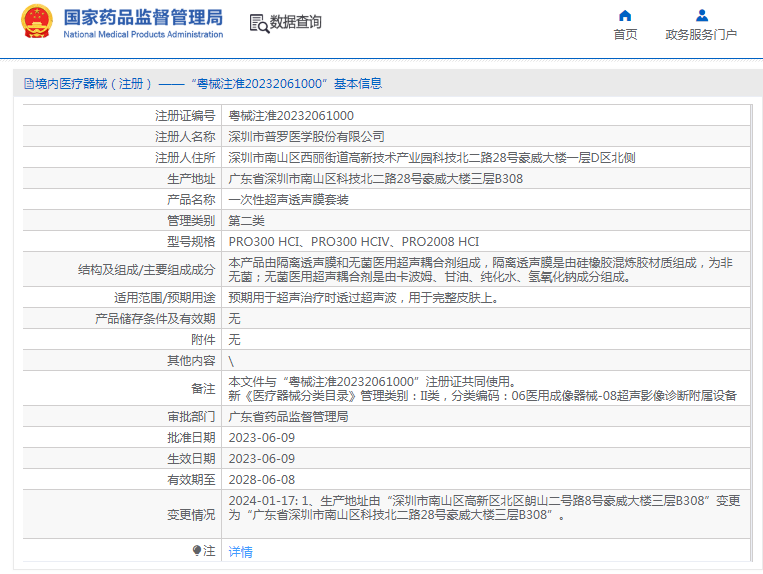Click the document icon before 境内医疗器械
Screen dimensions: 763x574
point(29,84)
